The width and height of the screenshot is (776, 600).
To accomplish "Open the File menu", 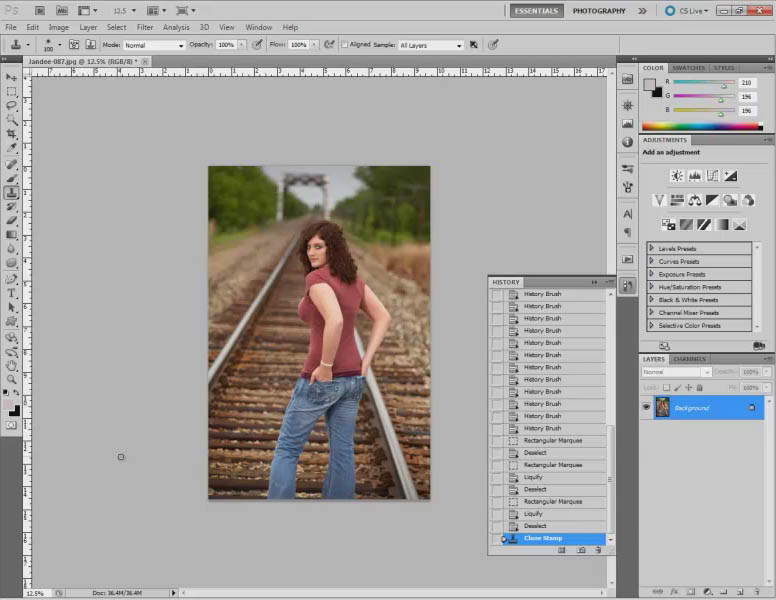I will (11, 27).
